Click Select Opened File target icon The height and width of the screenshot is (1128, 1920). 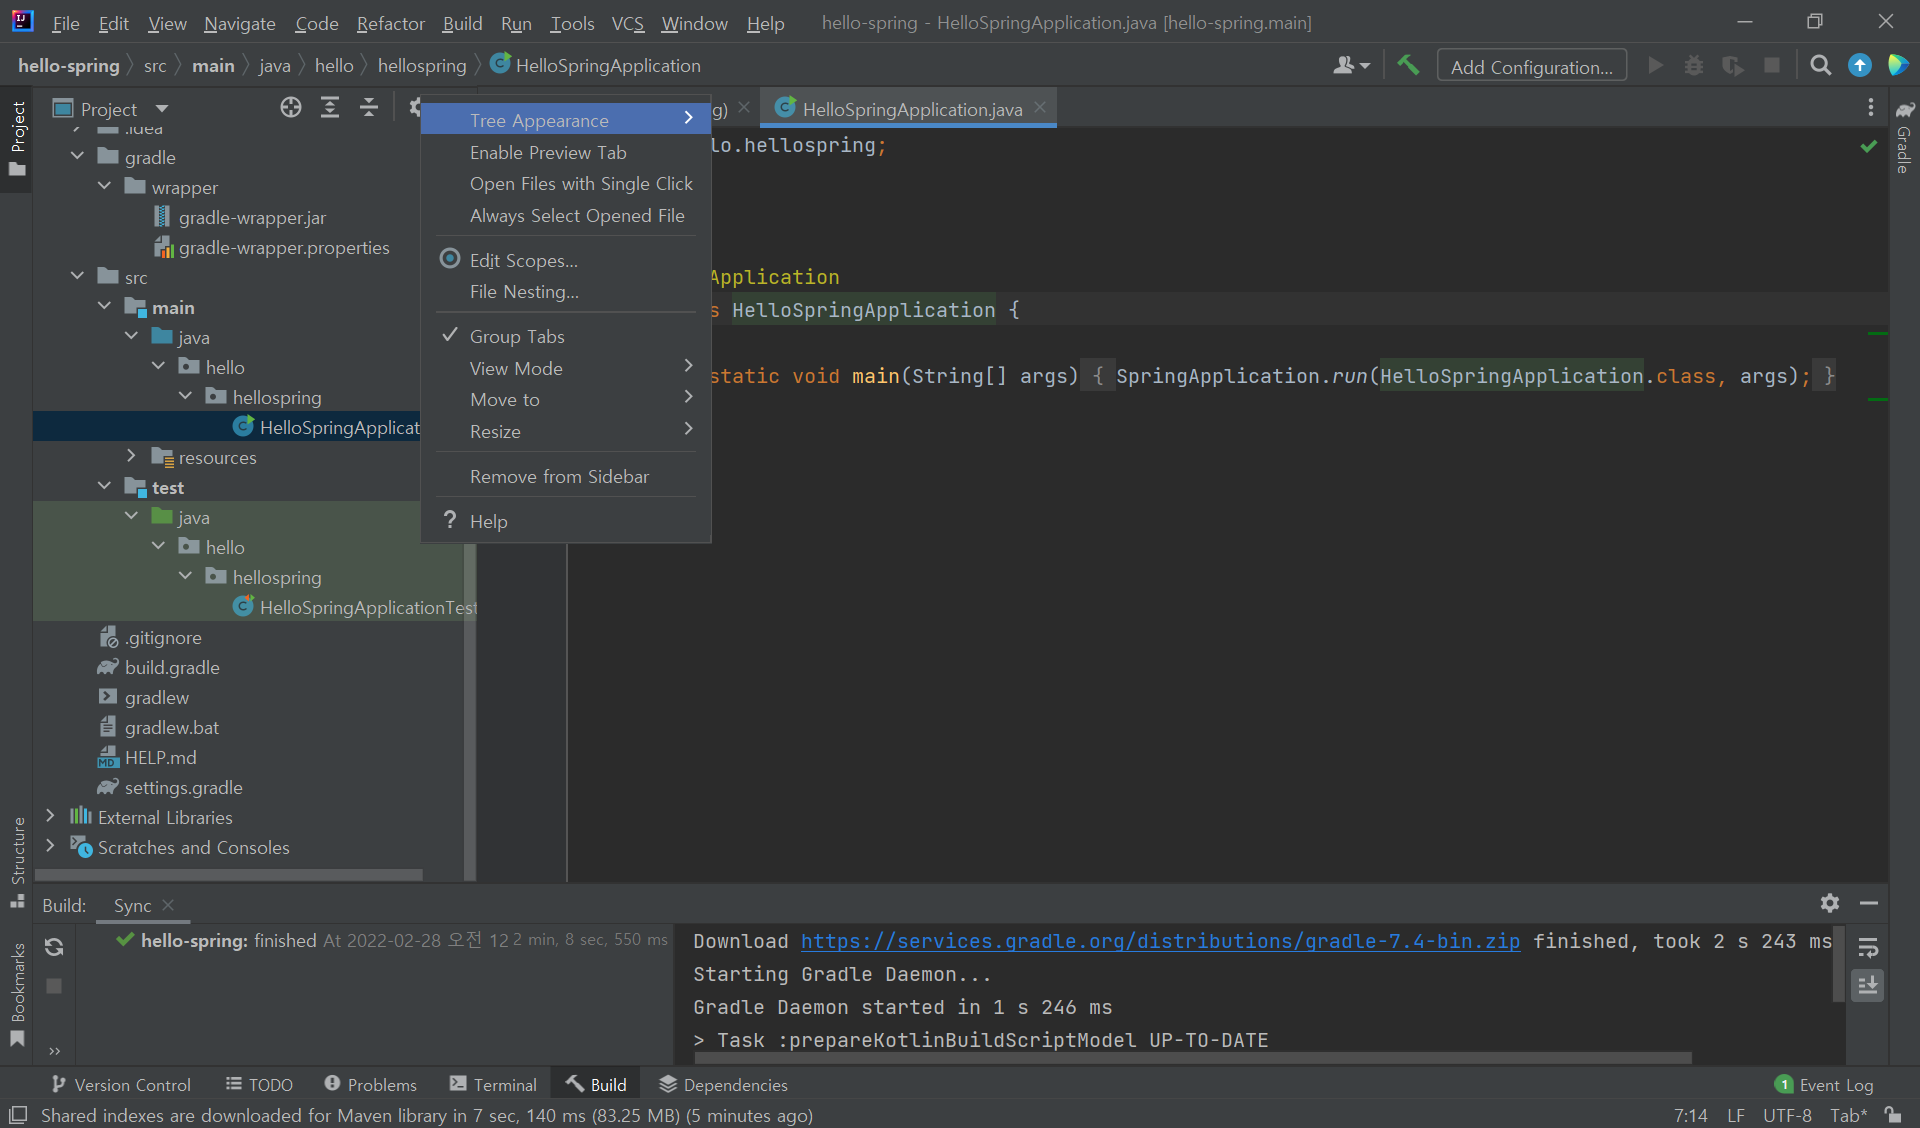coord(290,108)
